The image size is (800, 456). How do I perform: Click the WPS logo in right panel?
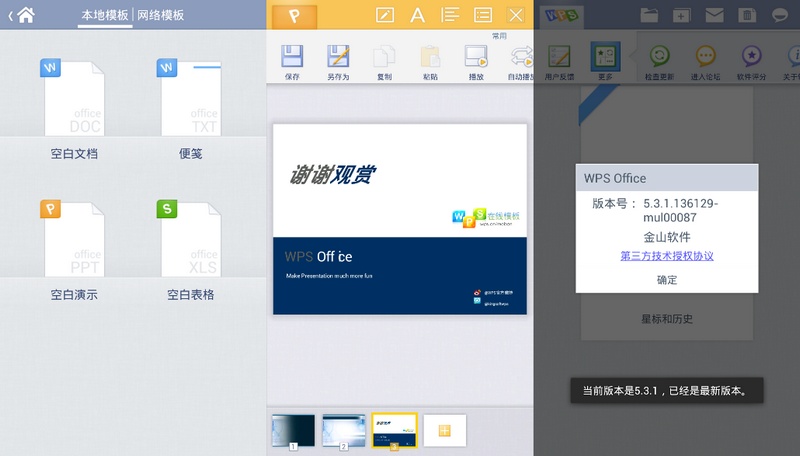click(561, 16)
